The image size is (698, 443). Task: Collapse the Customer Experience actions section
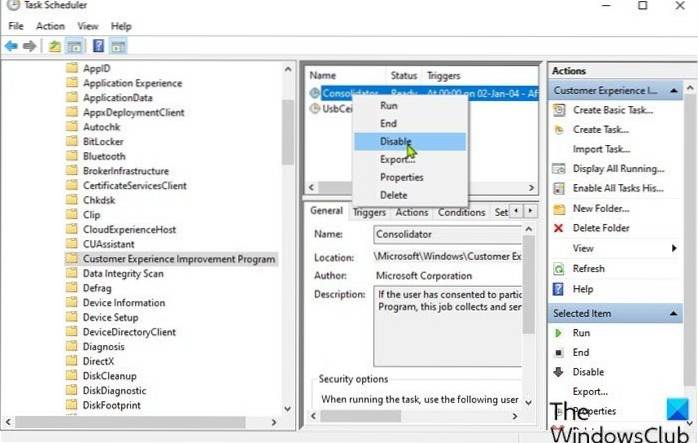[x=674, y=91]
